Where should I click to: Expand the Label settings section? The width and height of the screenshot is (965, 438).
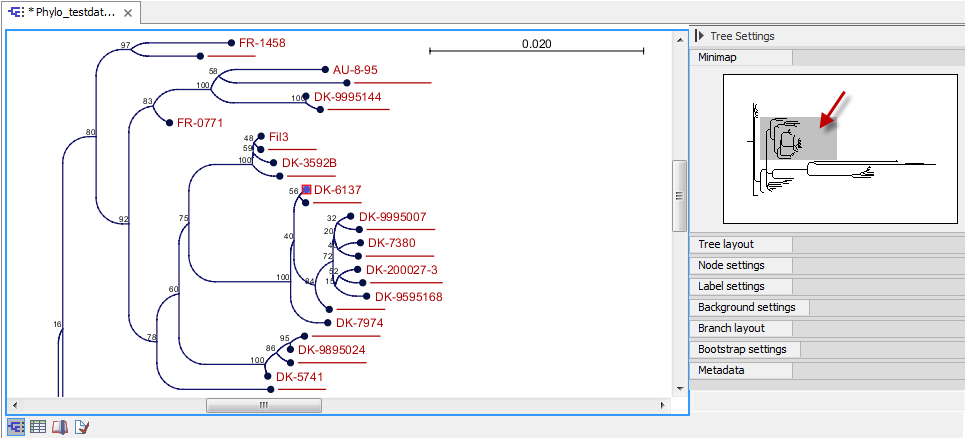tap(731, 286)
